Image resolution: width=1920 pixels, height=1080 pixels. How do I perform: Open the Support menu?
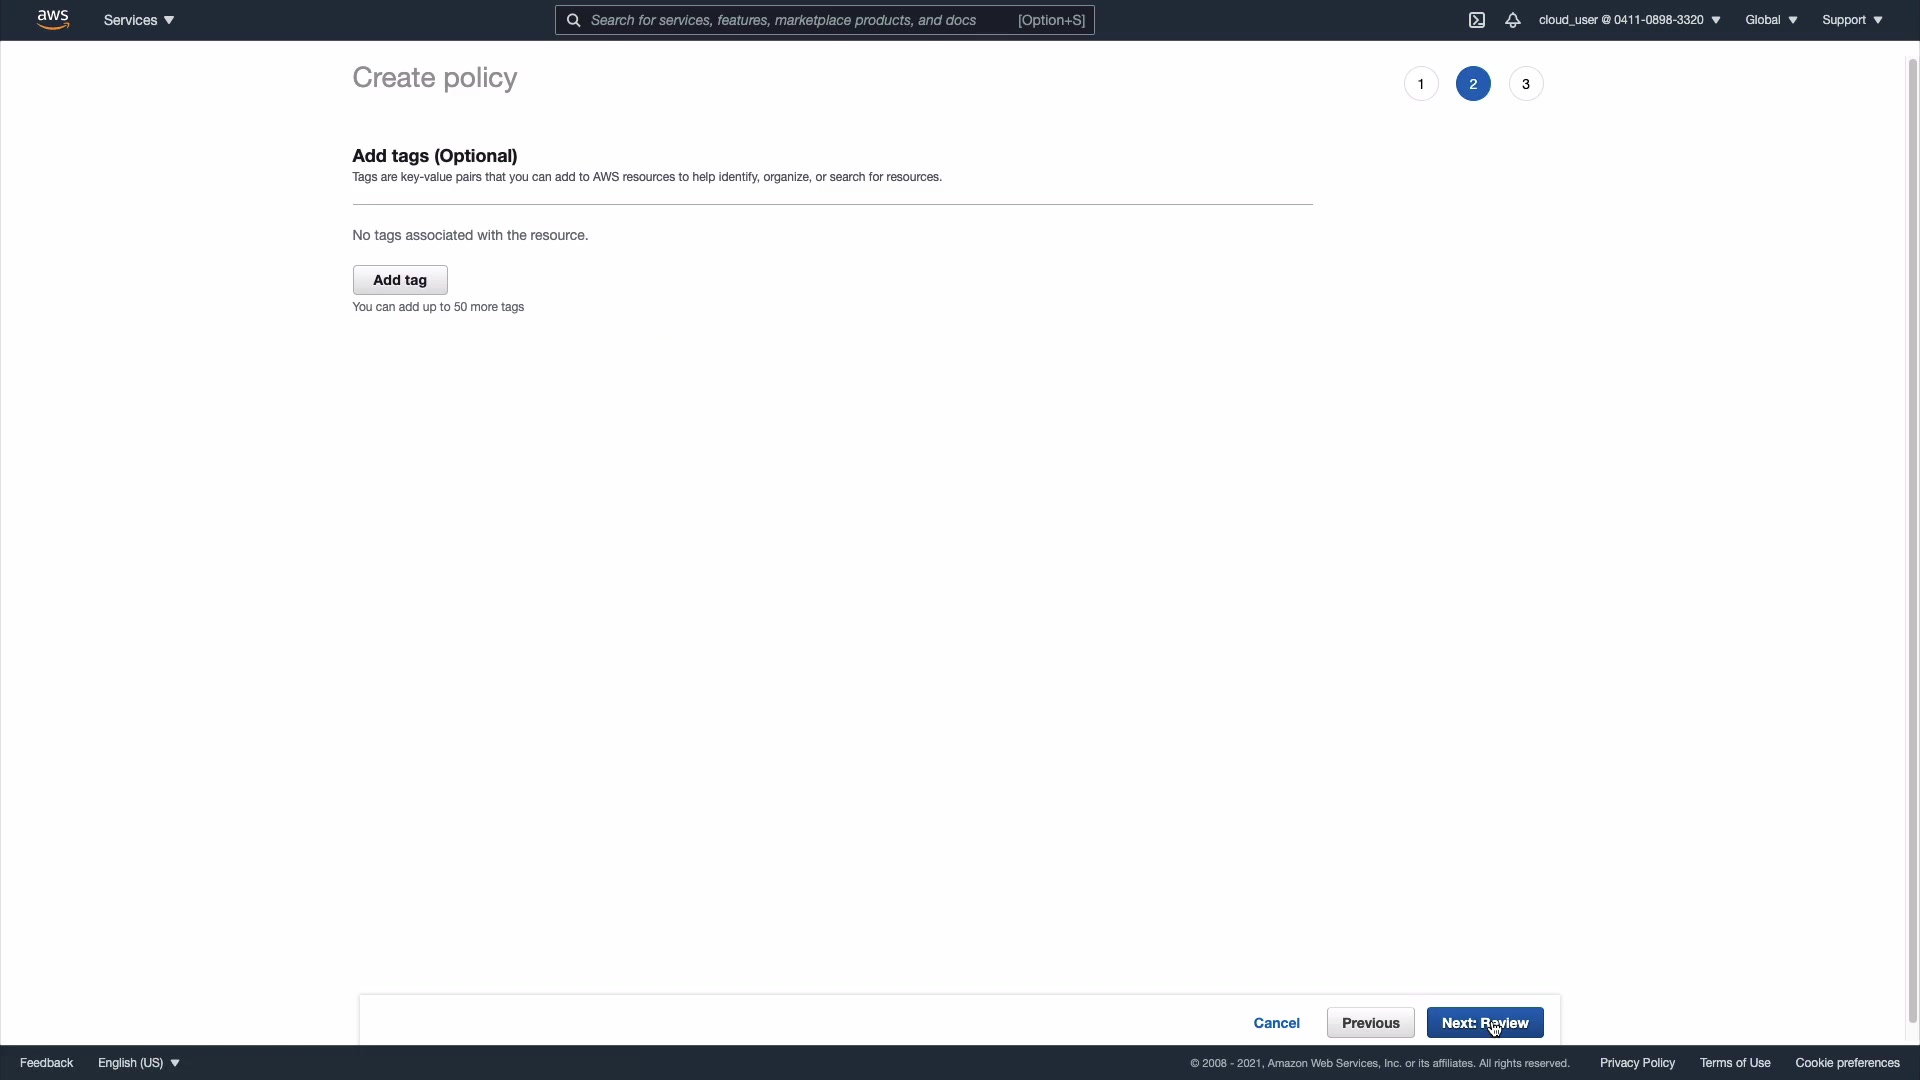click(x=1852, y=20)
